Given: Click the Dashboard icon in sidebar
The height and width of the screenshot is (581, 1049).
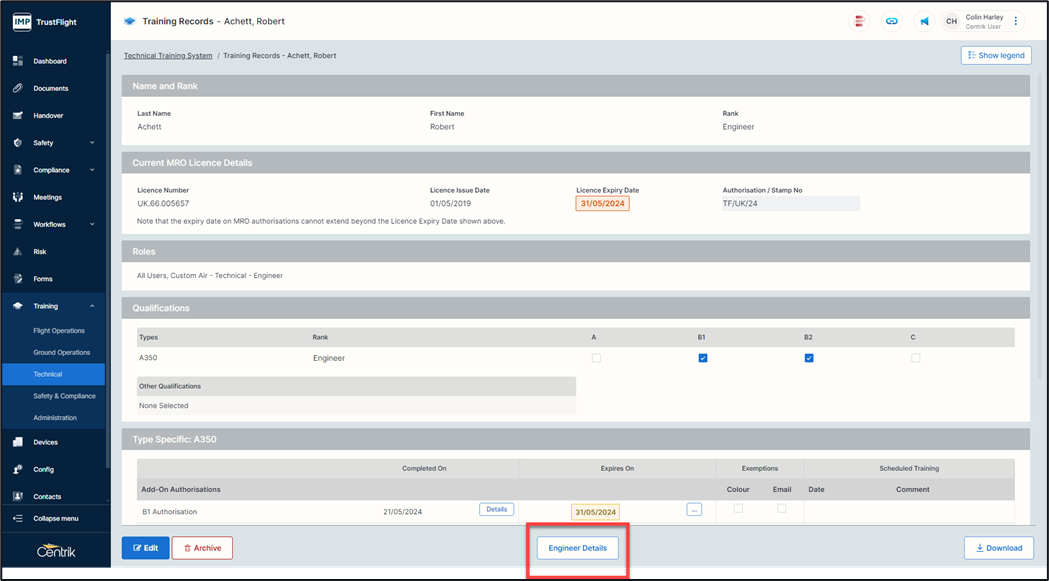Looking at the screenshot, I should point(17,61).
